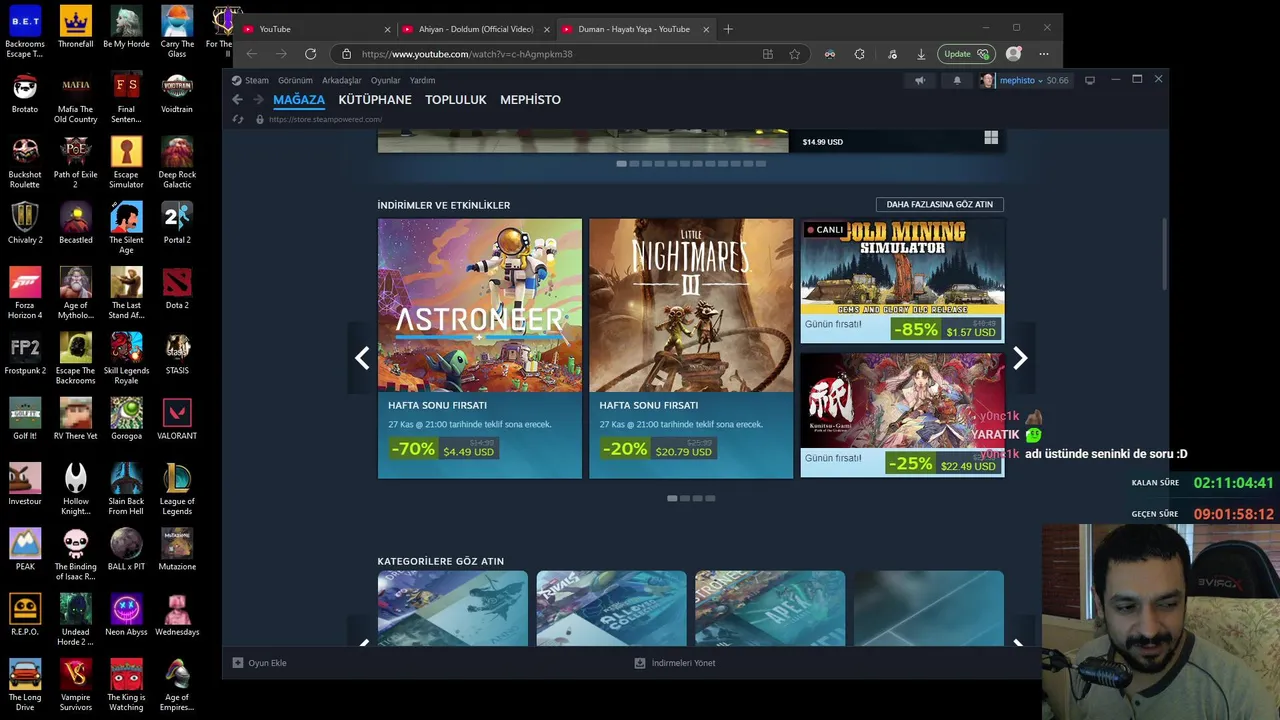Select first deals carousel page dot
The height and width of the screenshot is (720, 1280).
point(672,498)
